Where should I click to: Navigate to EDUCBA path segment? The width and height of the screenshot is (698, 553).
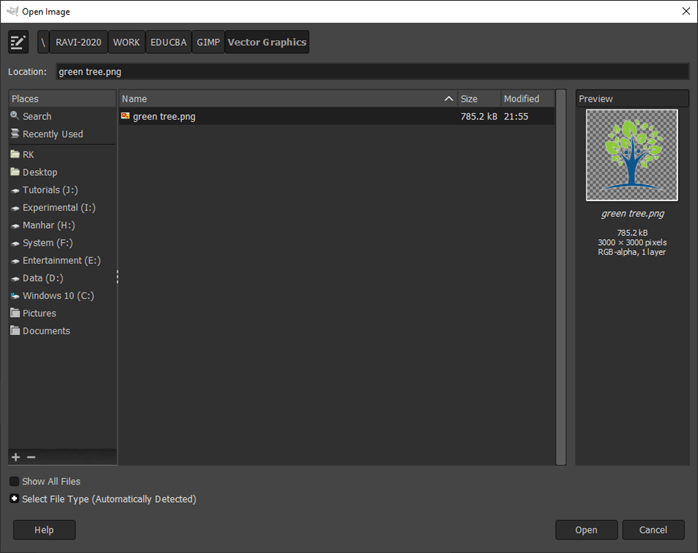pyautogui.click(x=168, y=42)
